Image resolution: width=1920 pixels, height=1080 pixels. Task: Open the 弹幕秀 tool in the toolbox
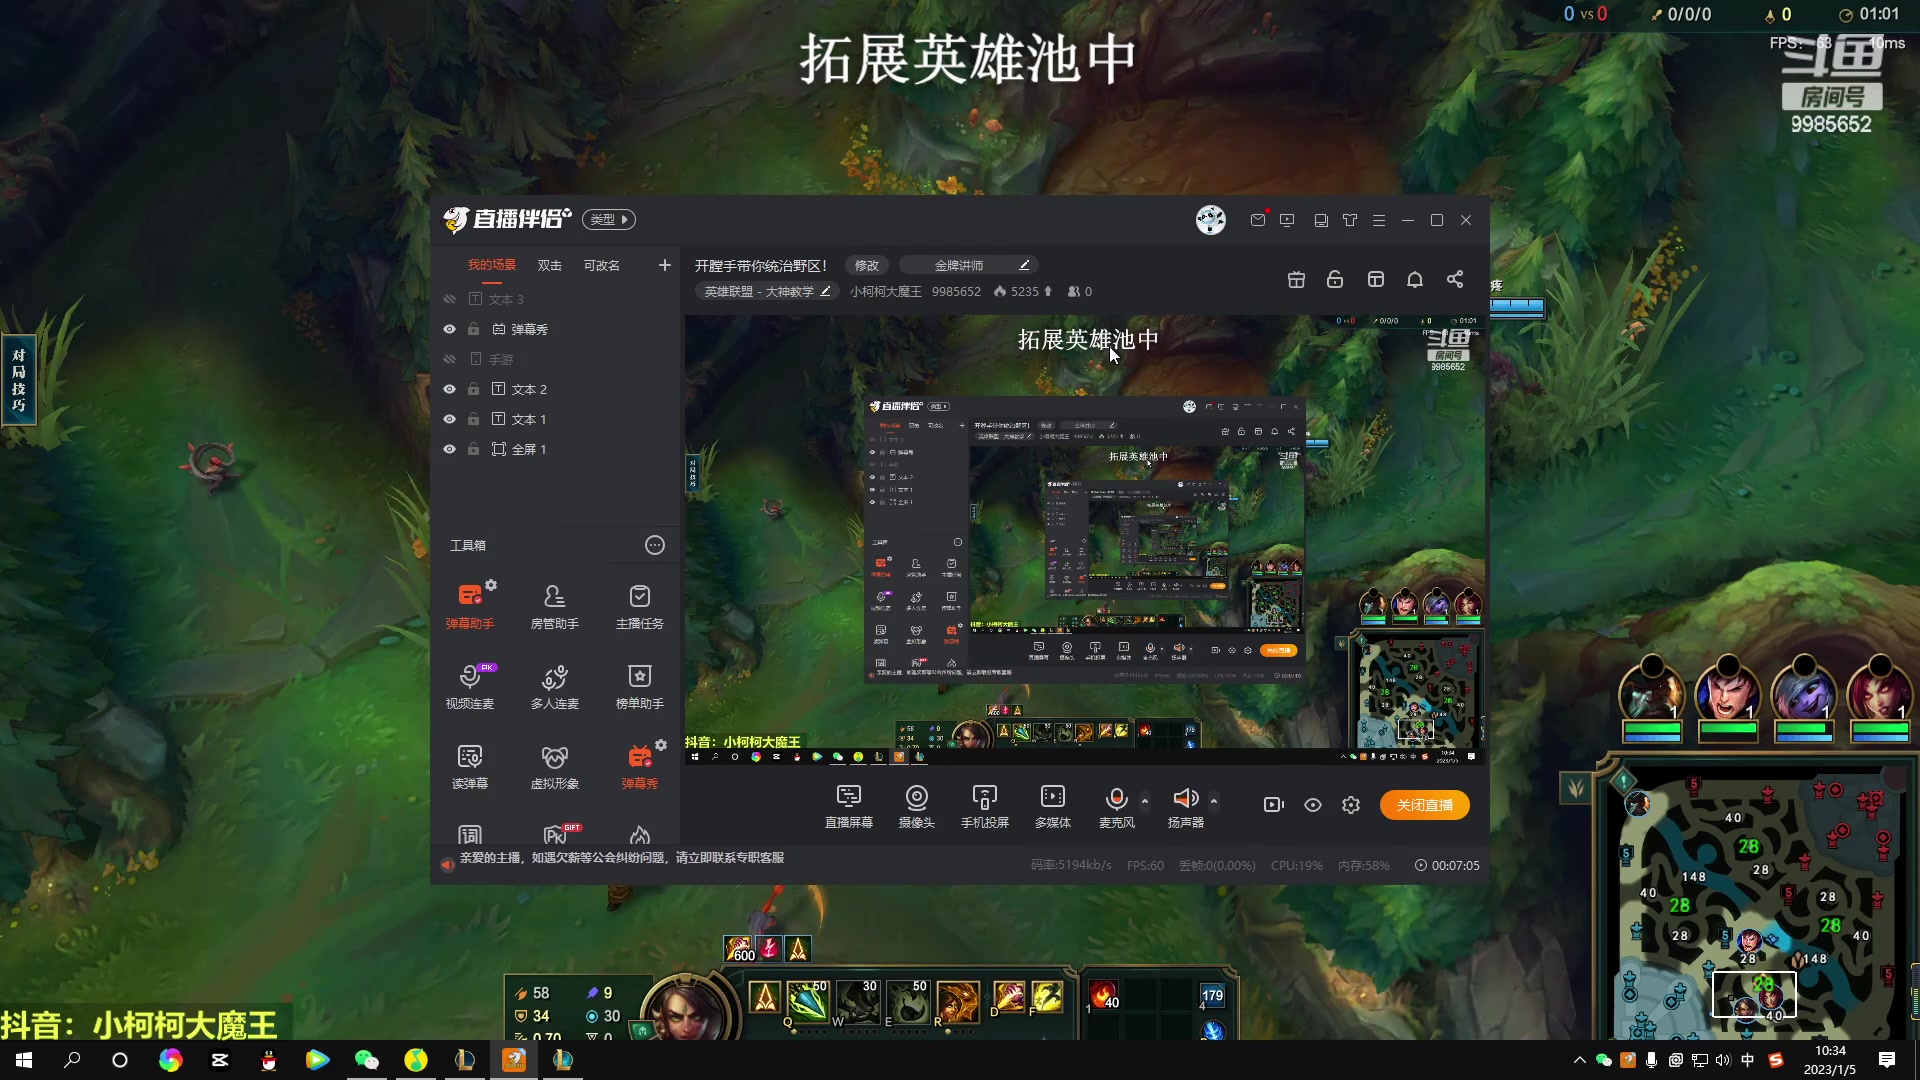[x=639, y=766]
